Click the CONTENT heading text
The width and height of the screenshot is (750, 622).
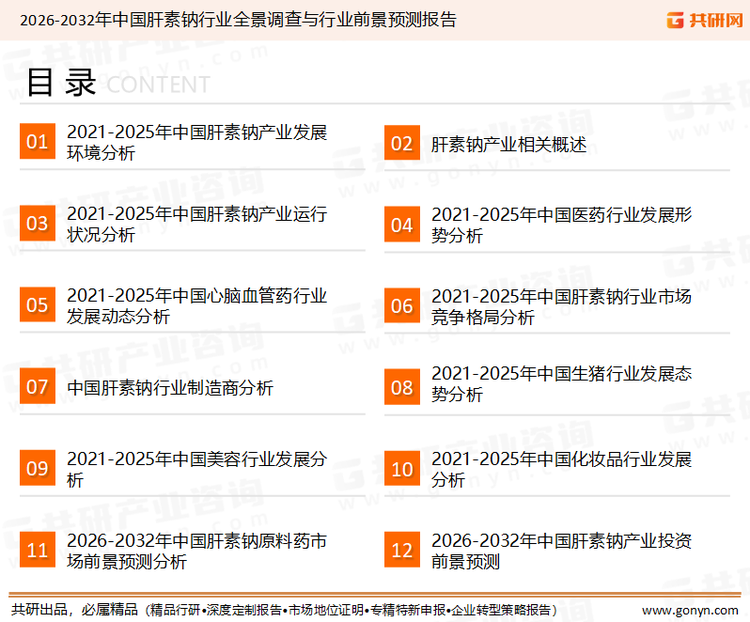coord(158,85)
